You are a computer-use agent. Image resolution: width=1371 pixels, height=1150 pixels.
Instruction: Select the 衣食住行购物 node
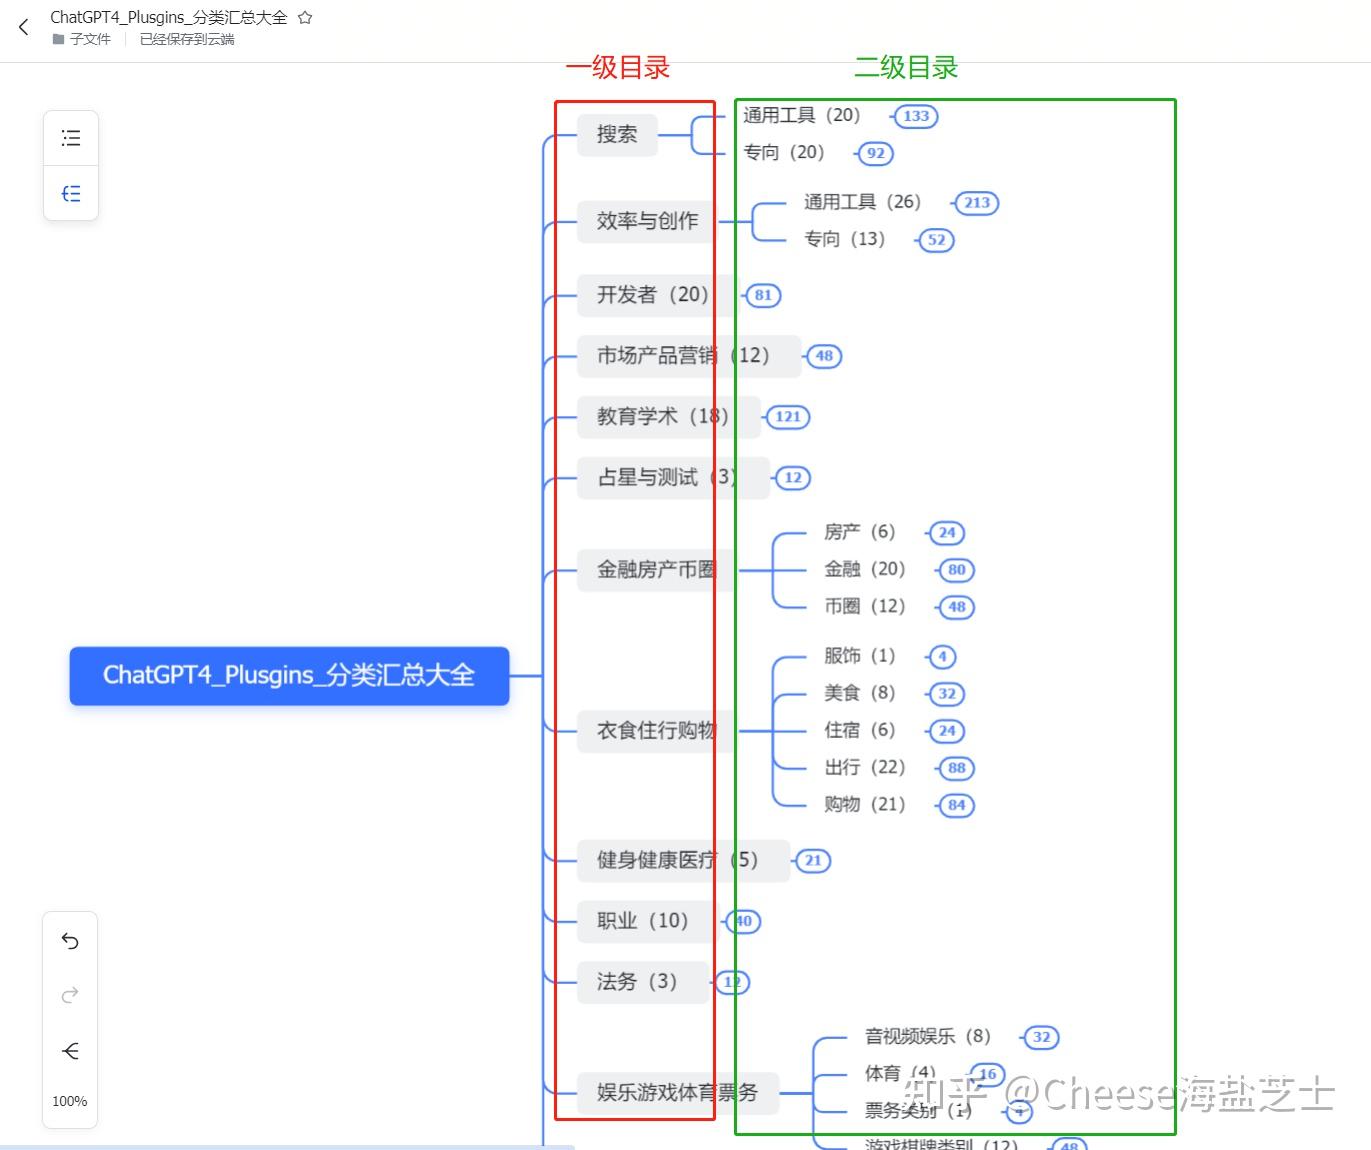click(x=656, y=731)
